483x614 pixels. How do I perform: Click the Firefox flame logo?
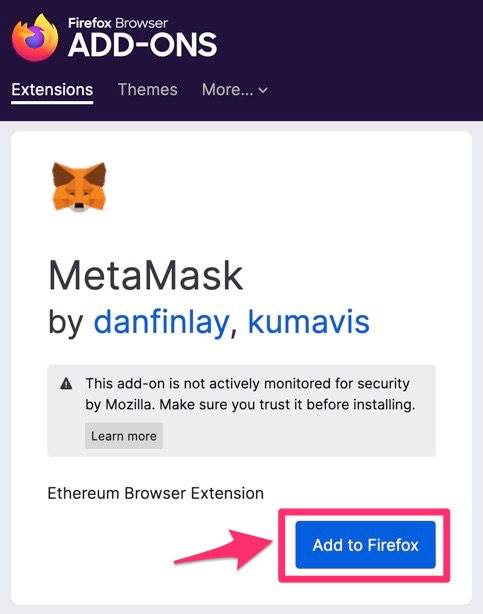click(35, 38)
